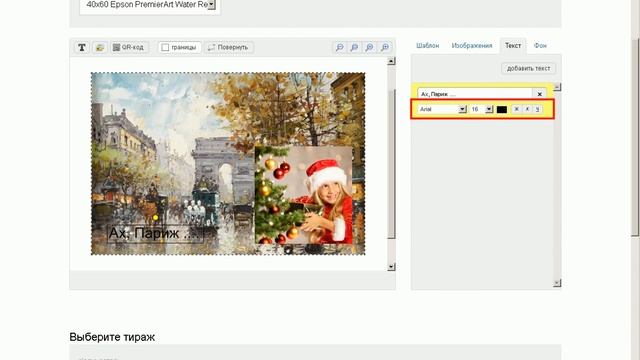Toggle bold Ж formatting

pos(516,109)
